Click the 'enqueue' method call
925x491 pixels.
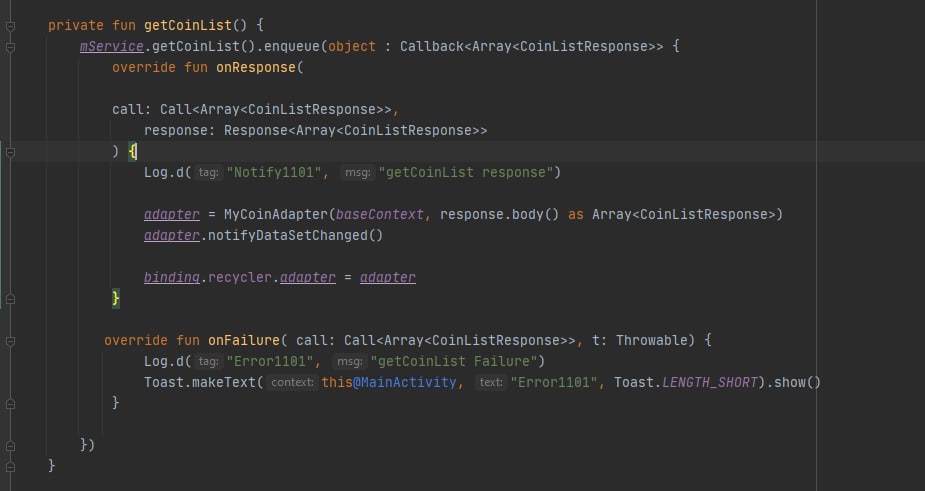[x=291, y=47]
